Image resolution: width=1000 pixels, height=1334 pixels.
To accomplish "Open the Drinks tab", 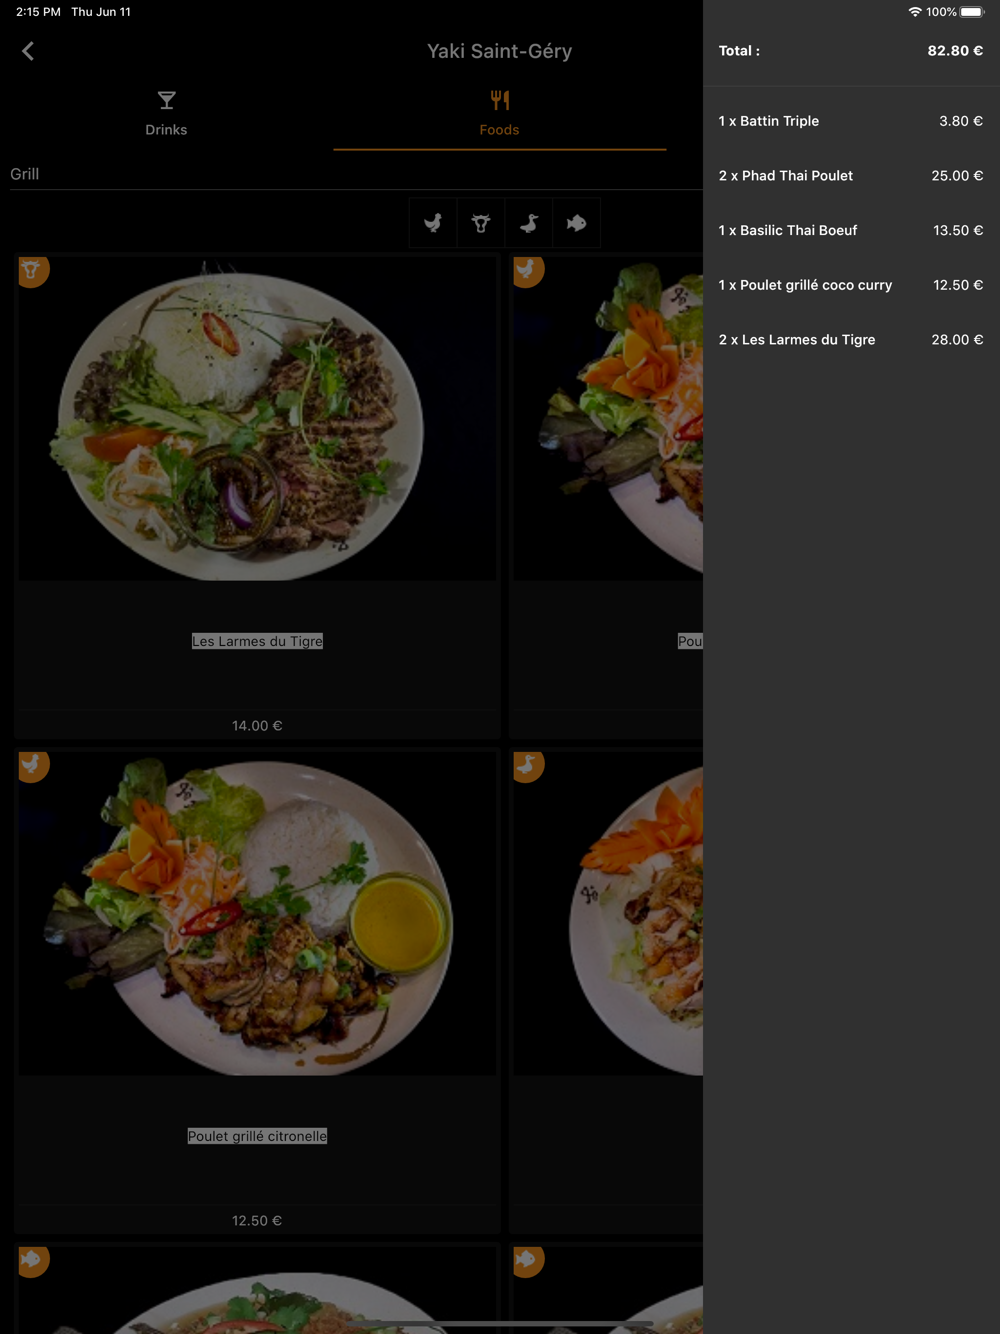I will [166, 114].
